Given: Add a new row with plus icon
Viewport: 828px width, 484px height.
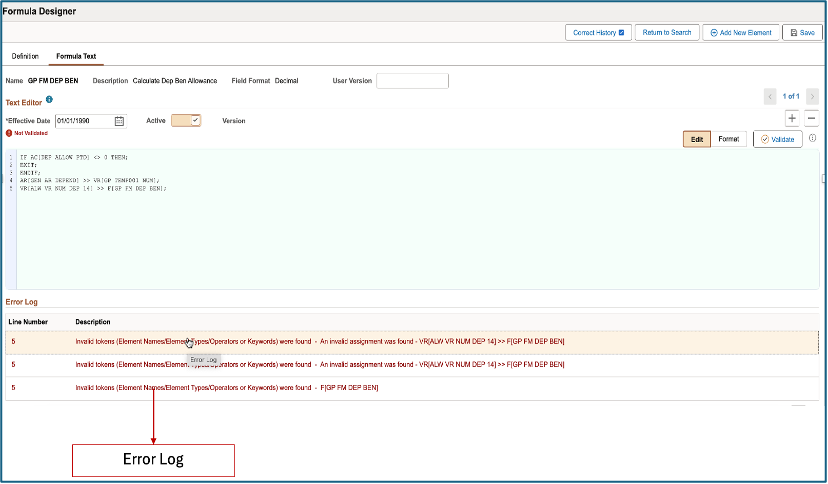Looking at the screenshot, I should tap(792, 118).
